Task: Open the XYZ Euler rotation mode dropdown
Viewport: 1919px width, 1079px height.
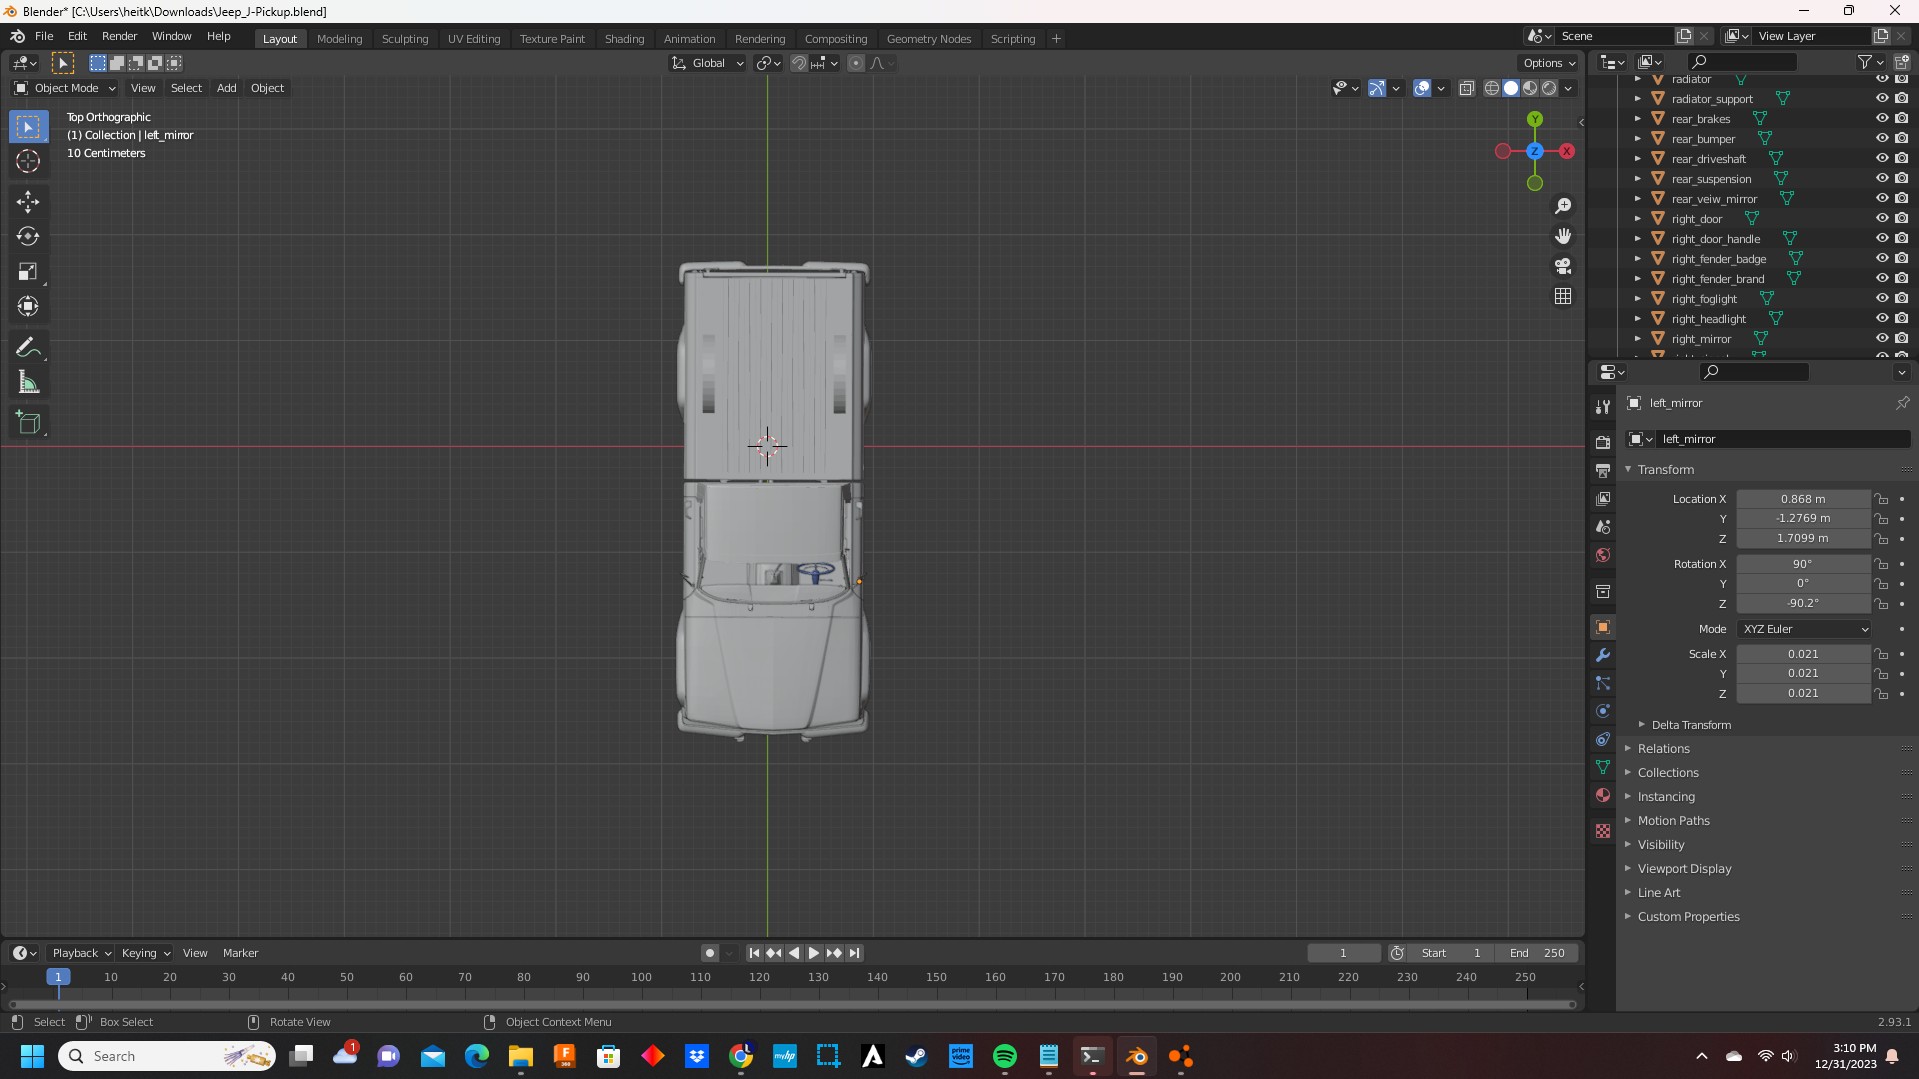Action: [1804, 629]
